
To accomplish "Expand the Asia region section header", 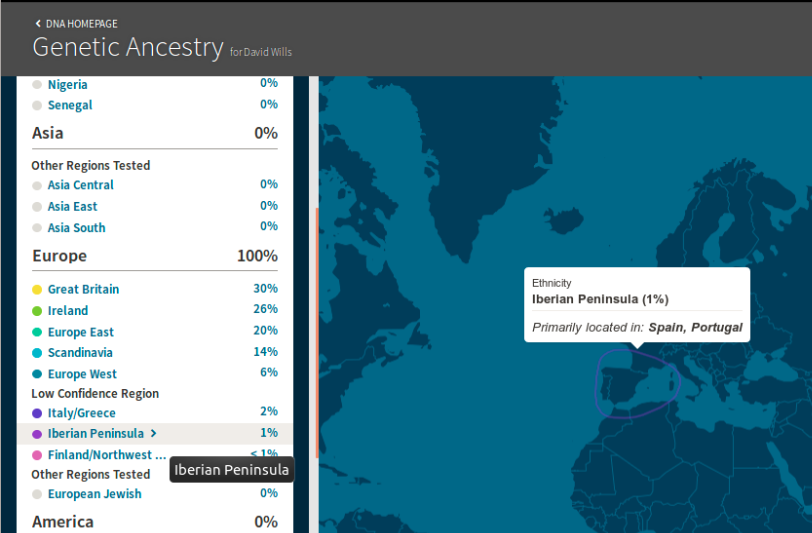I will (154, 133).
